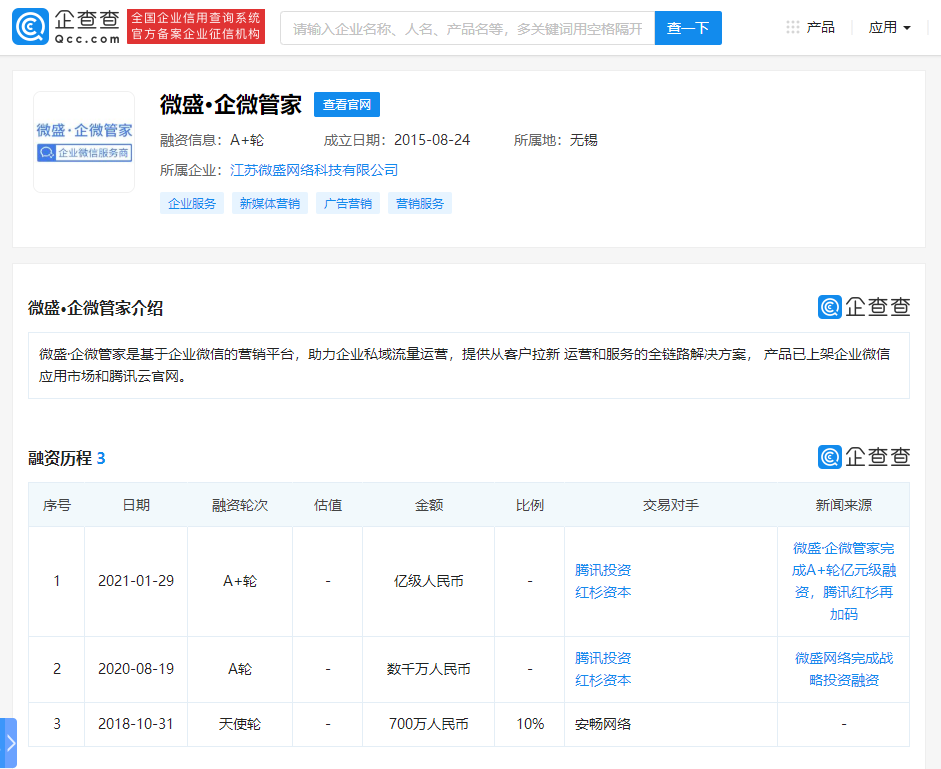Click the 查一下 search button
Image resolution: width=941 pixels, height=769 pixels.
coord(688,28)
